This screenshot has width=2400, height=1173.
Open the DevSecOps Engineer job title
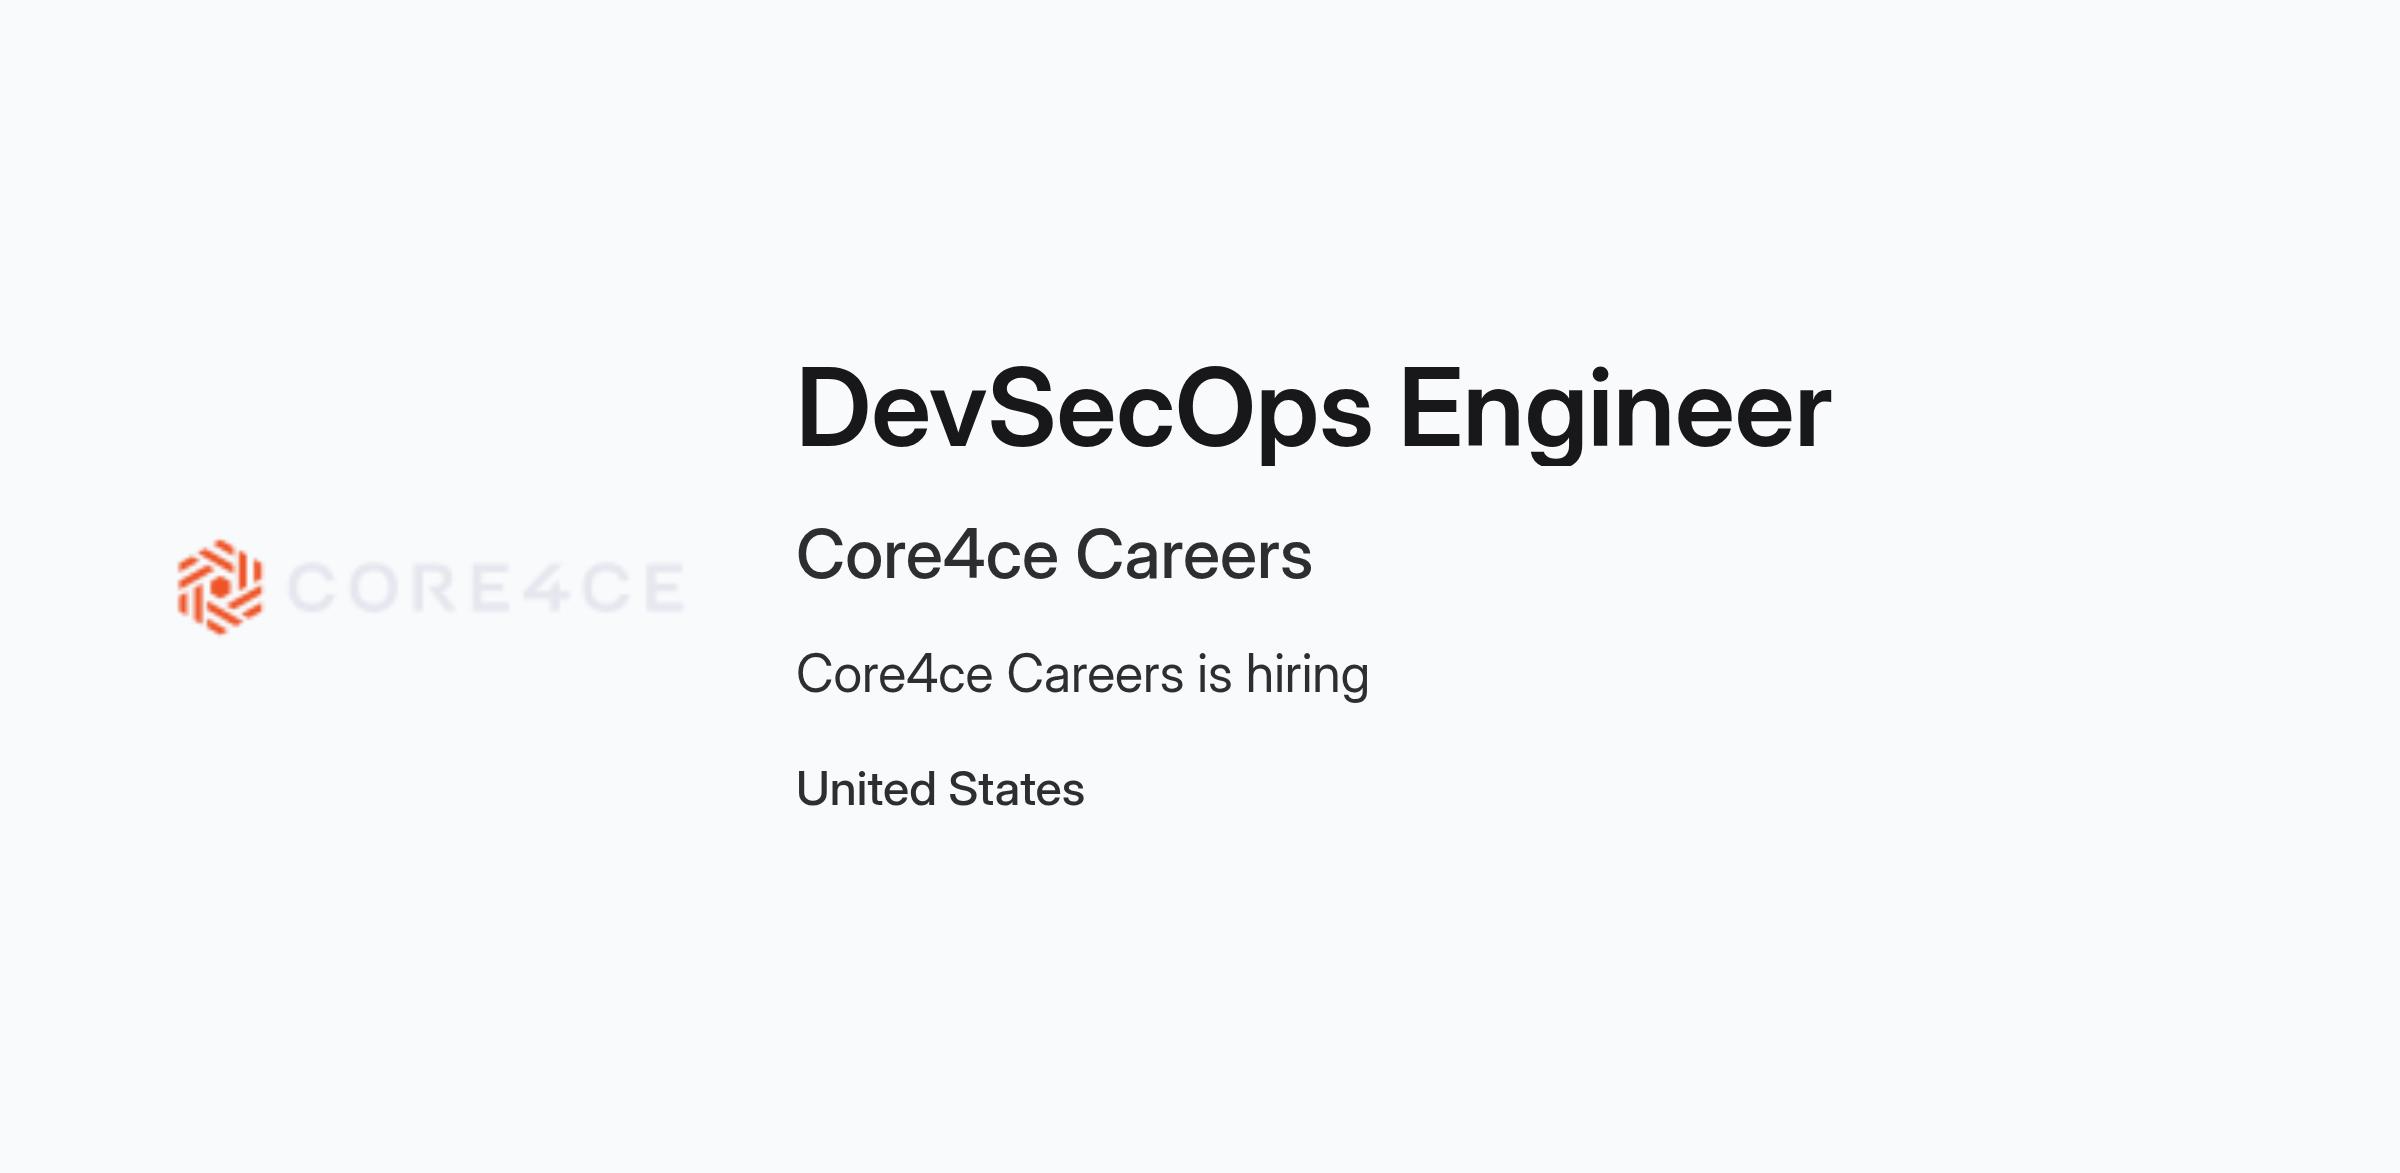point(1314,411)
